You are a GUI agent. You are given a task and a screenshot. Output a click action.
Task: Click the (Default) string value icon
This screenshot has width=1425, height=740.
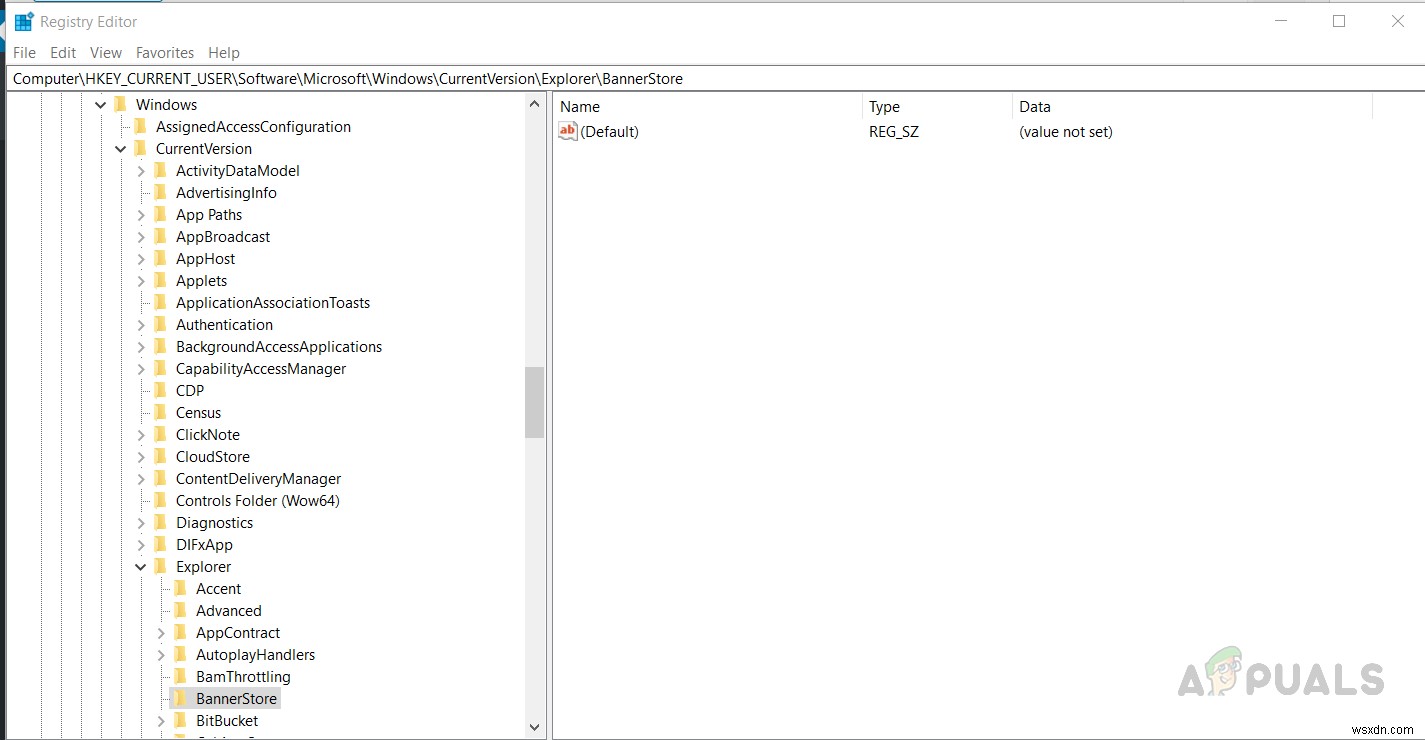pos(568,131)
